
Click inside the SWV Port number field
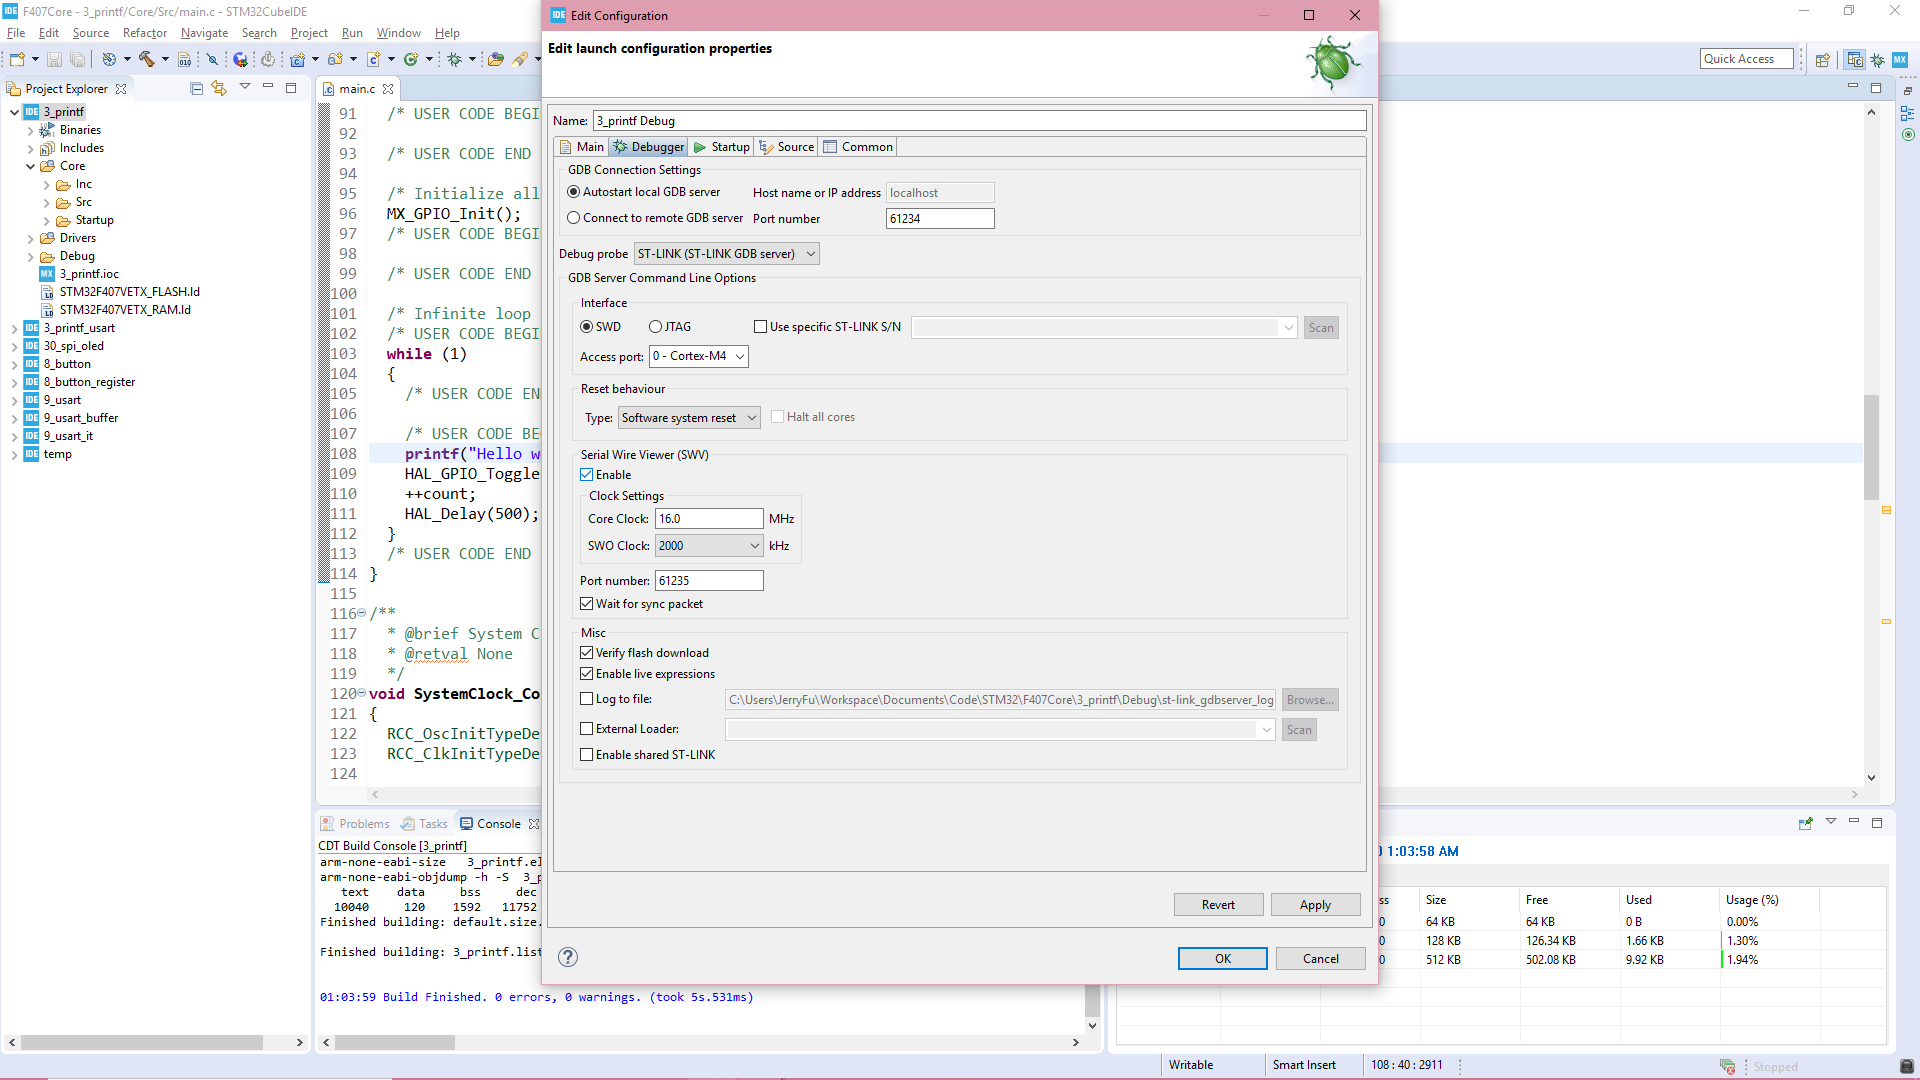(x=709, y=580)
